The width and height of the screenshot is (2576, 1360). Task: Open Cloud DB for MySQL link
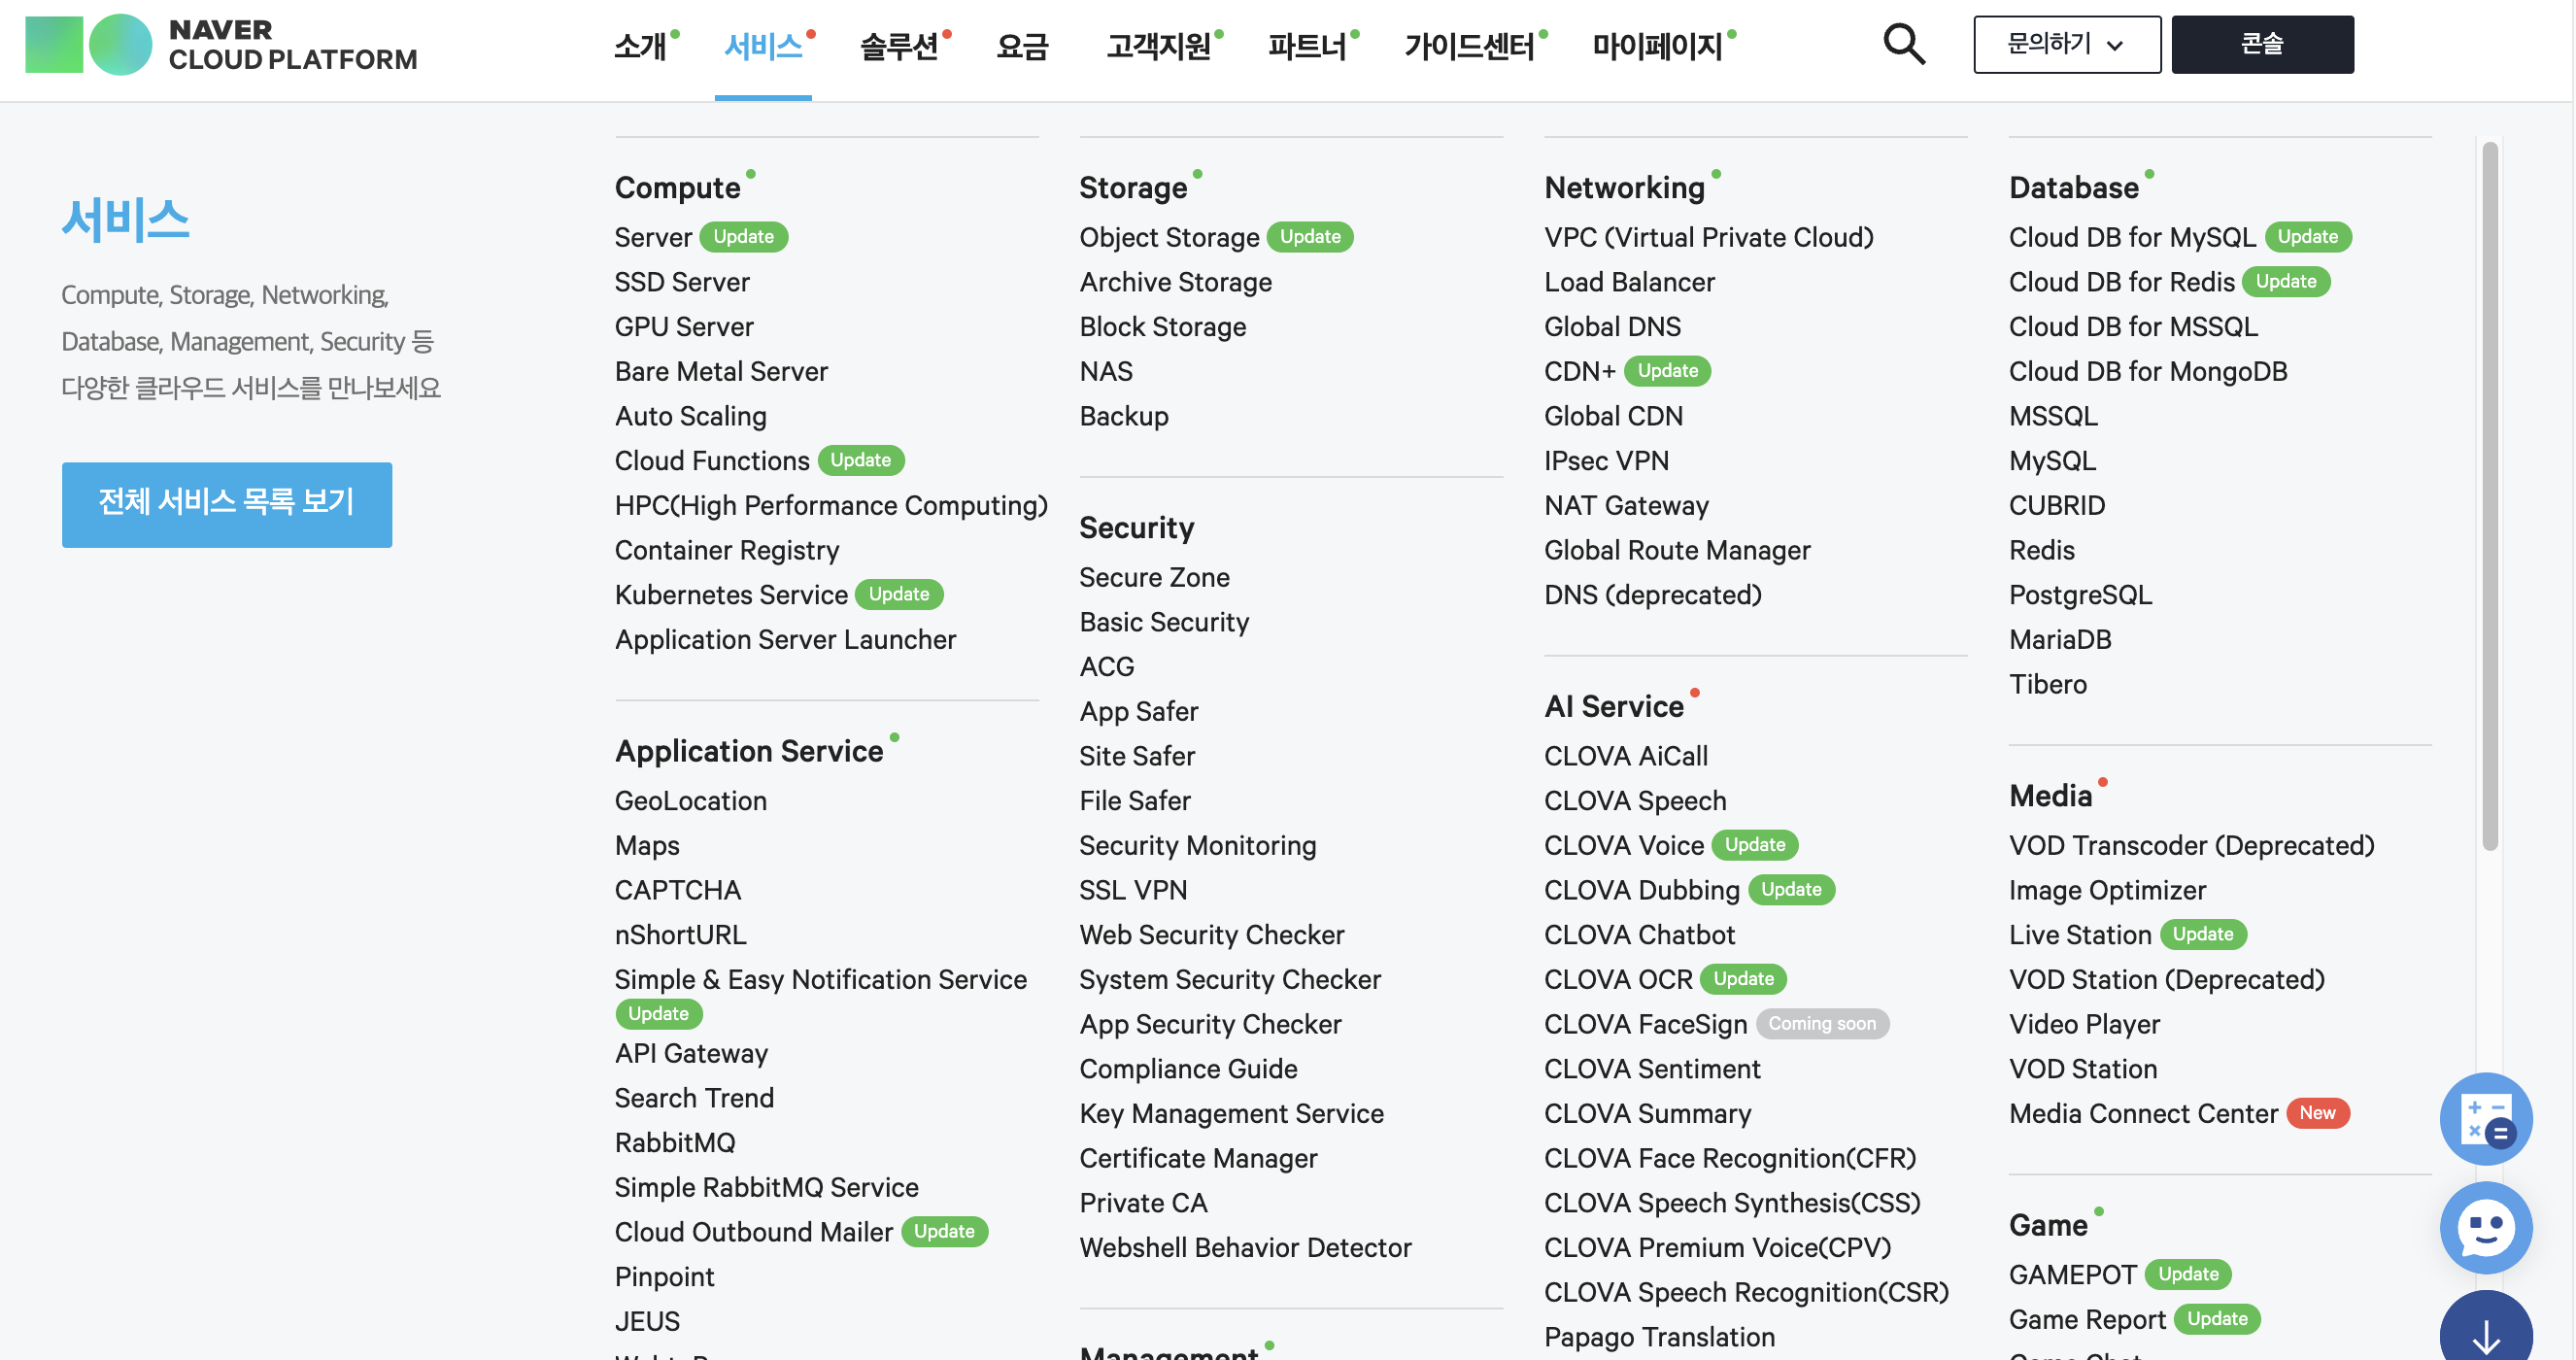[2132, 237]
